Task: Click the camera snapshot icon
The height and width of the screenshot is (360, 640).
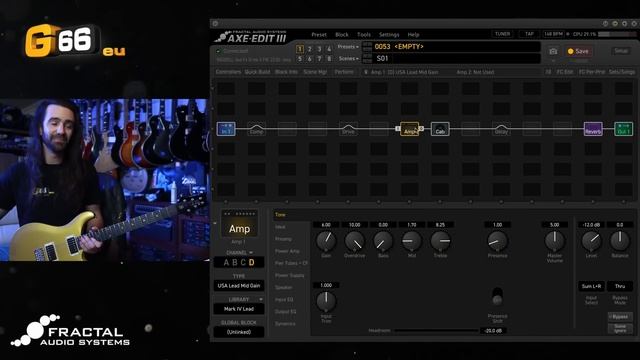Action: click(553, 51)
